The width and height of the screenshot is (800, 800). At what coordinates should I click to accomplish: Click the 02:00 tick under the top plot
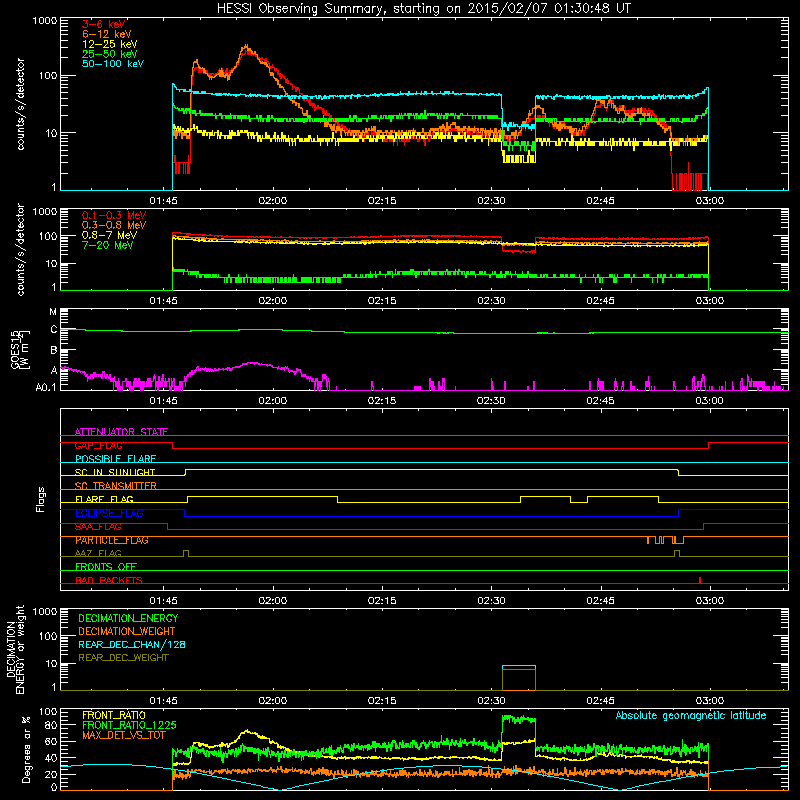click(x=272, y=201)
